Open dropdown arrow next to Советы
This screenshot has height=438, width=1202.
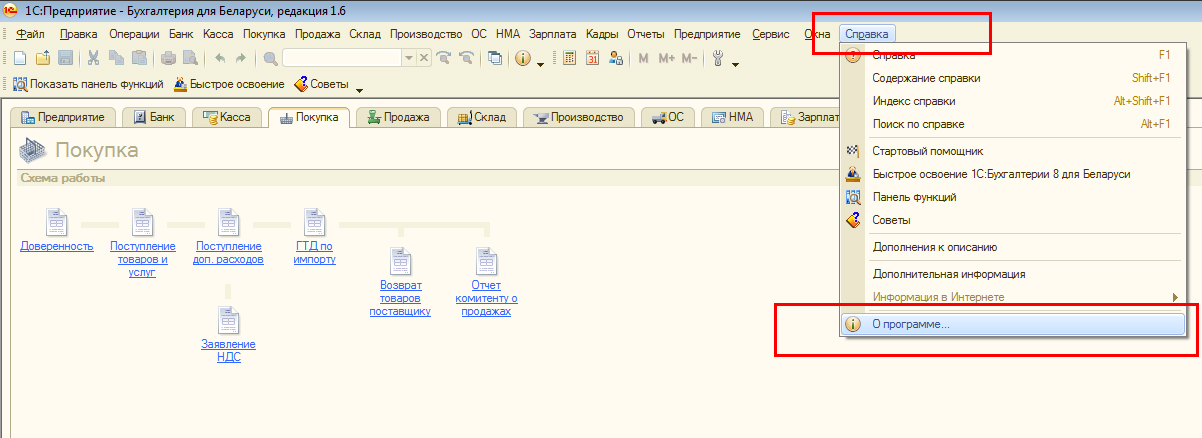pos(358,88)
